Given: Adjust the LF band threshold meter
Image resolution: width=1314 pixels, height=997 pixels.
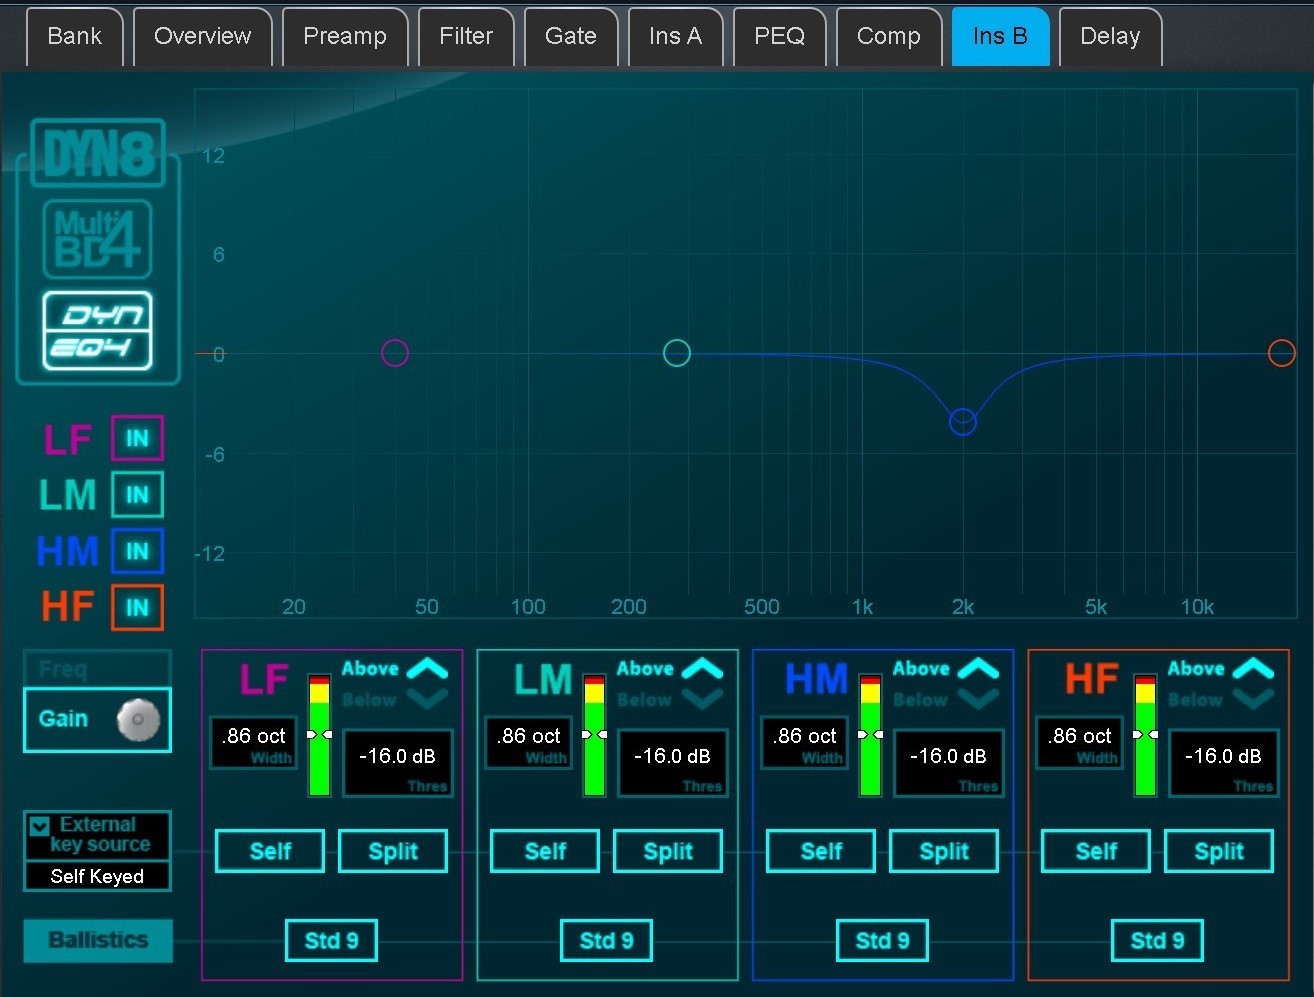Looking at the screenshot, I should click(319, 735).
